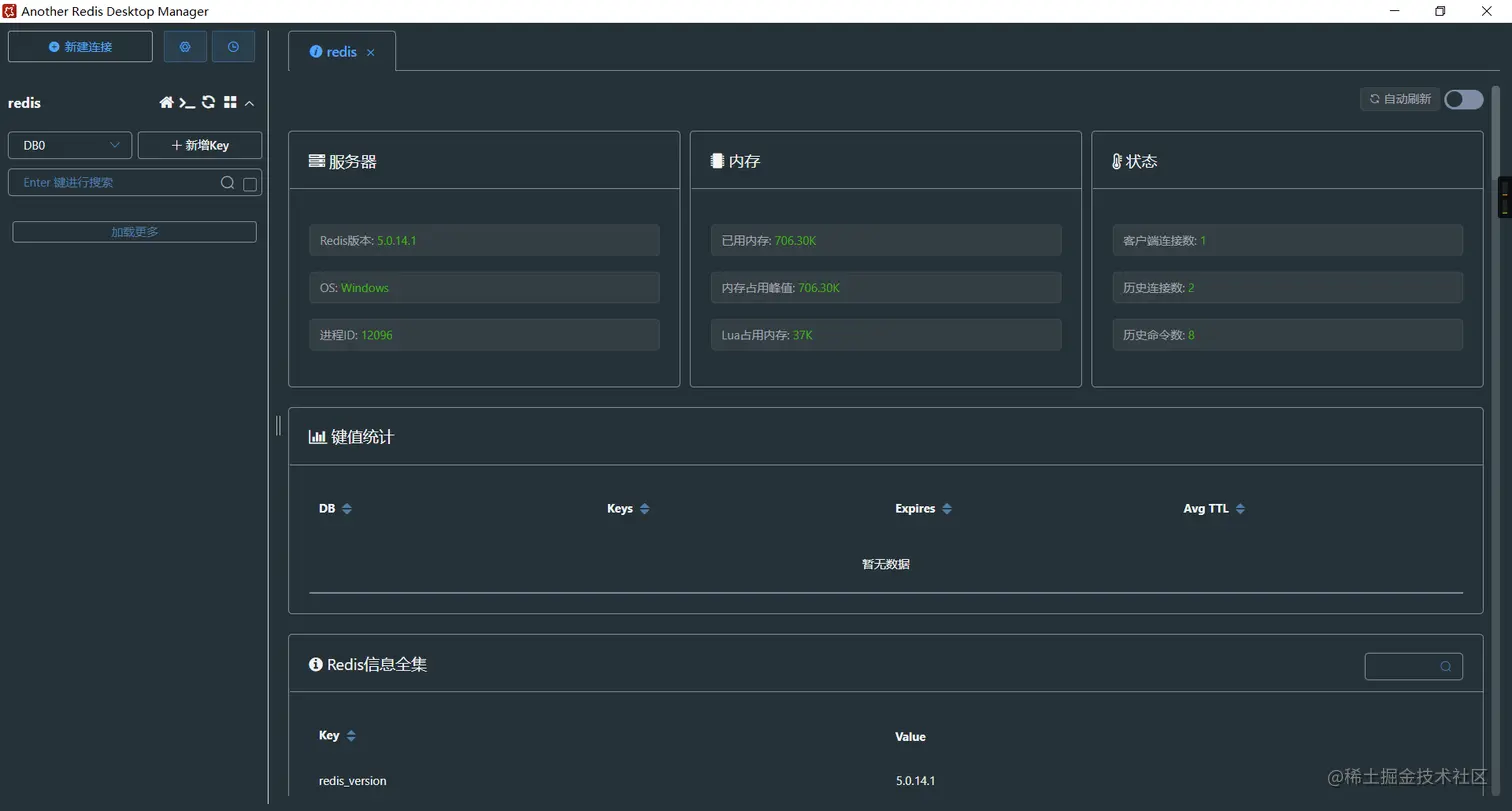Click the 客户端连接数 1 tag

pyautogui.click(x=1287, y=240)
